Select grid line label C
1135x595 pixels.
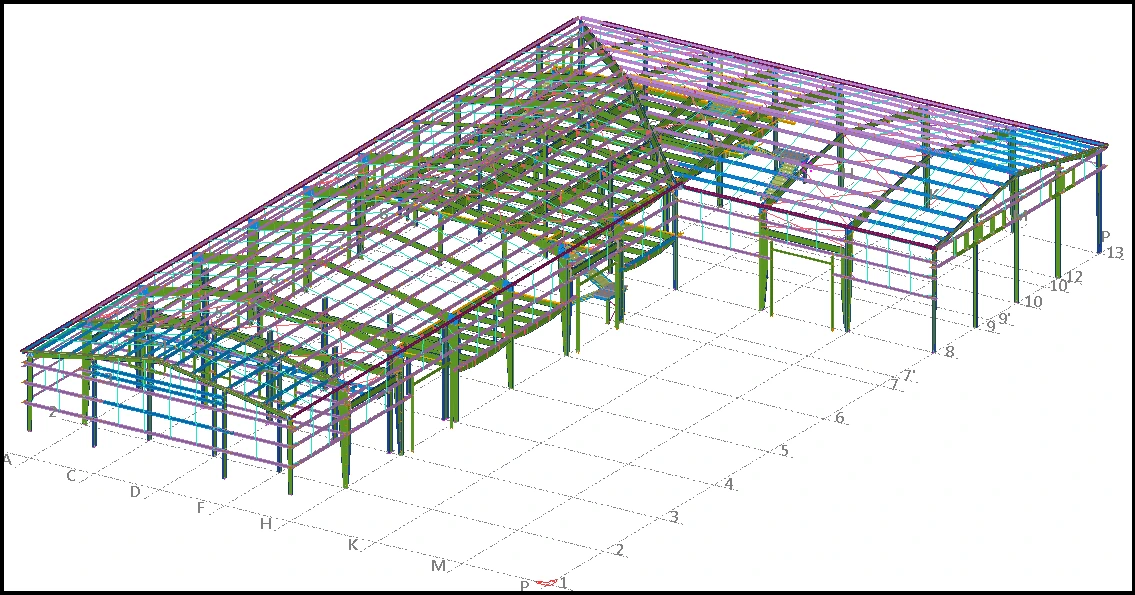(x=71, y=476)
